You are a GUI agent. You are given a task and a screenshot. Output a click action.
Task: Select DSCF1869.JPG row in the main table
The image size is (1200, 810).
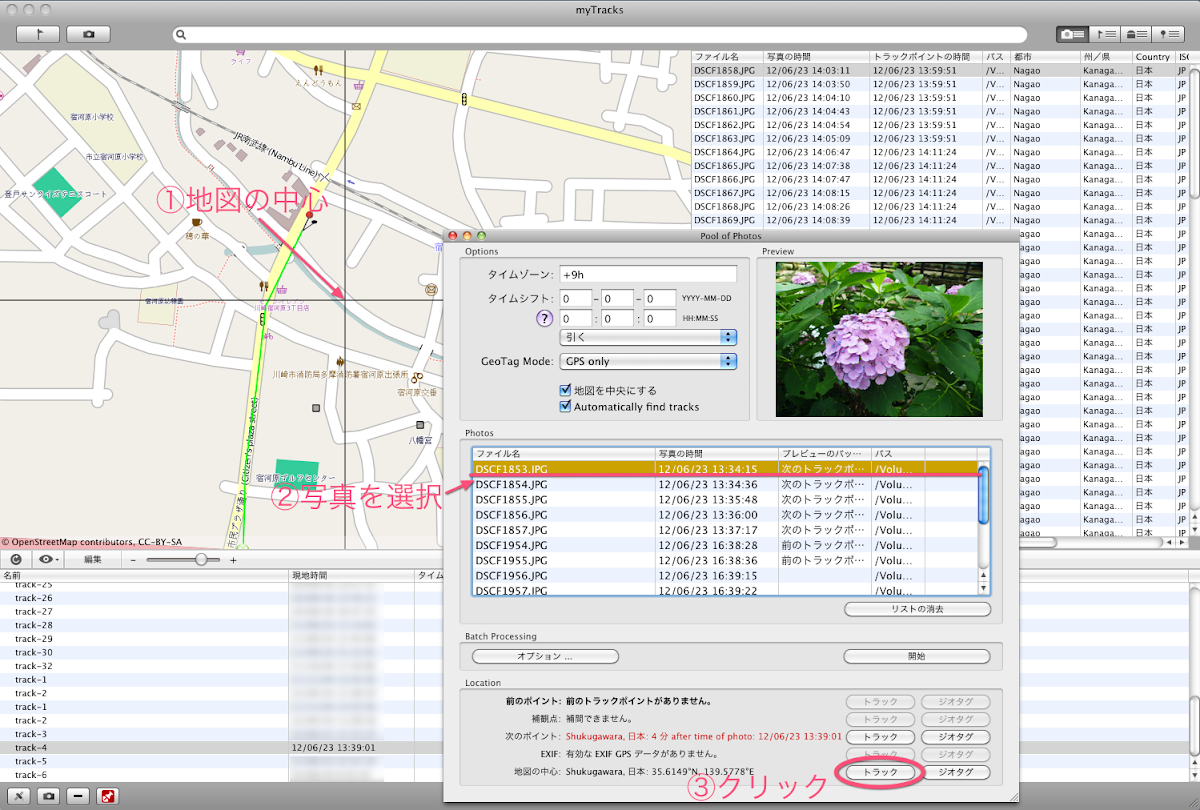[940, 220]
